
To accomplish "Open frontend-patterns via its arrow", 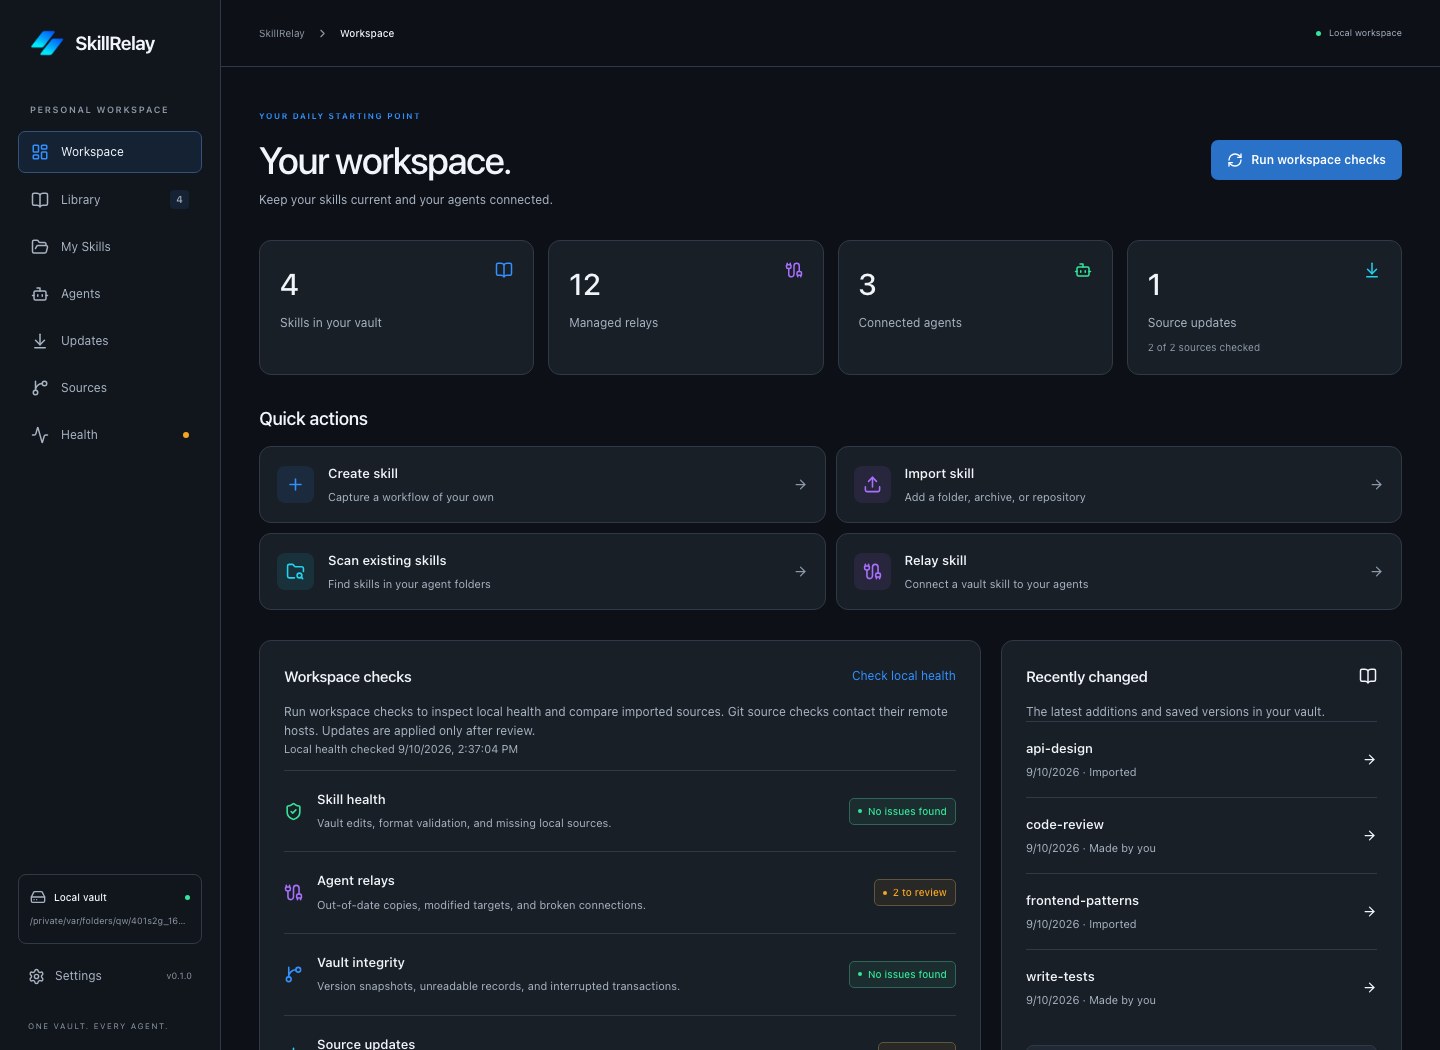I will pos(1369,912).
